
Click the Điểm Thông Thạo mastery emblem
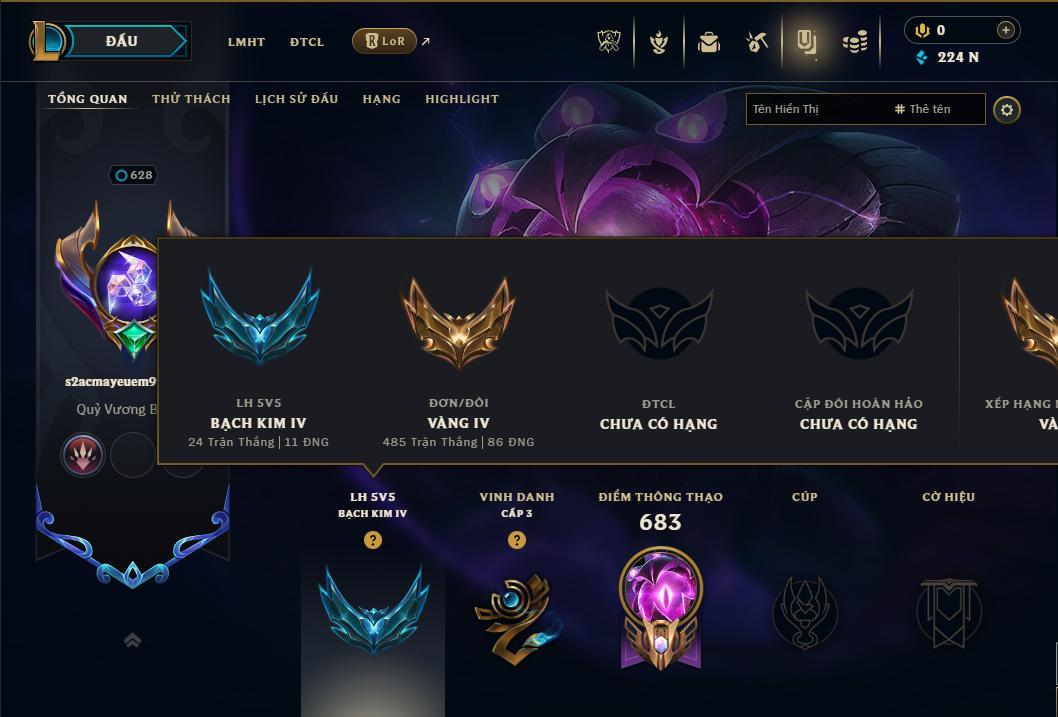[661, 608]
